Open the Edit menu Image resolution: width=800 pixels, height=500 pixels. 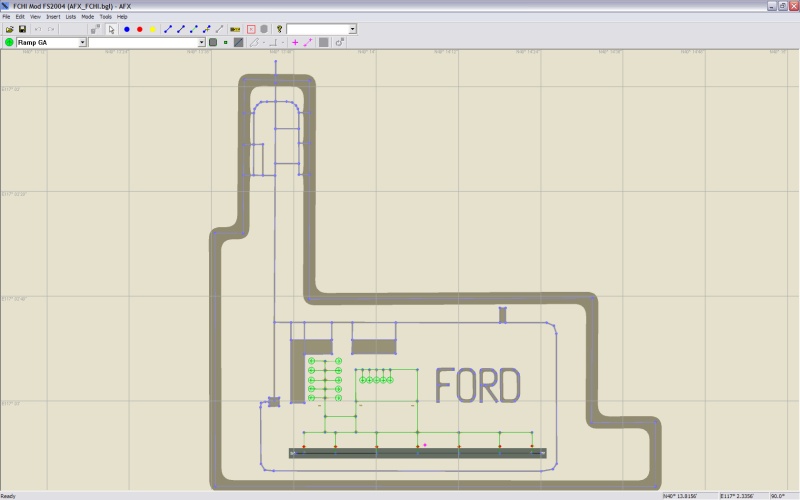(20, 17)
